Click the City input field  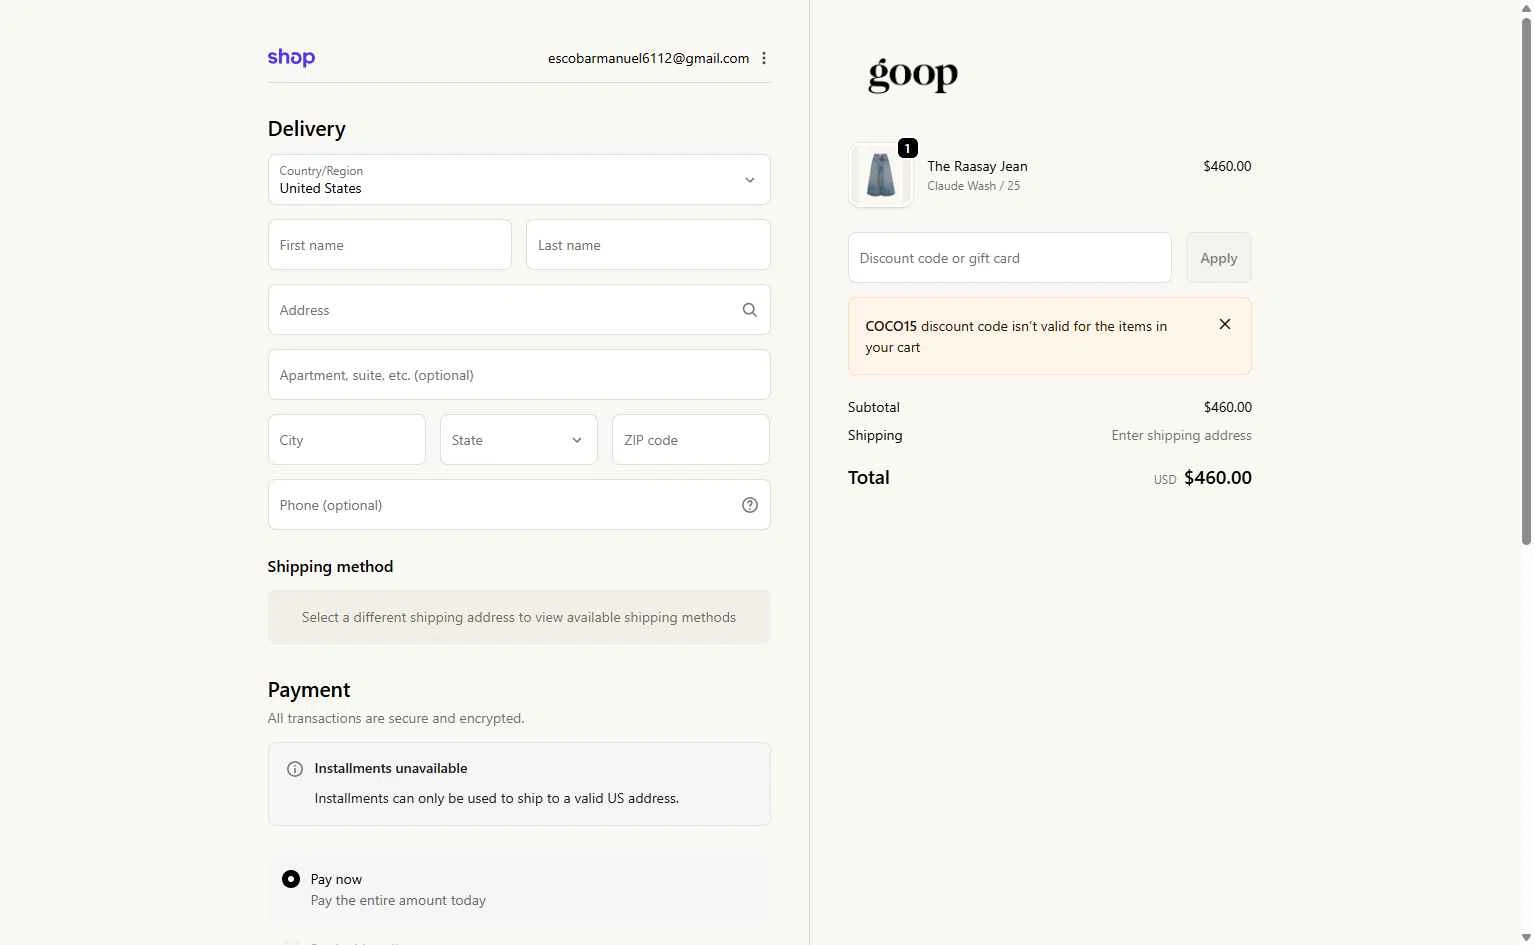pyautogui.click(x=346, y=440)
